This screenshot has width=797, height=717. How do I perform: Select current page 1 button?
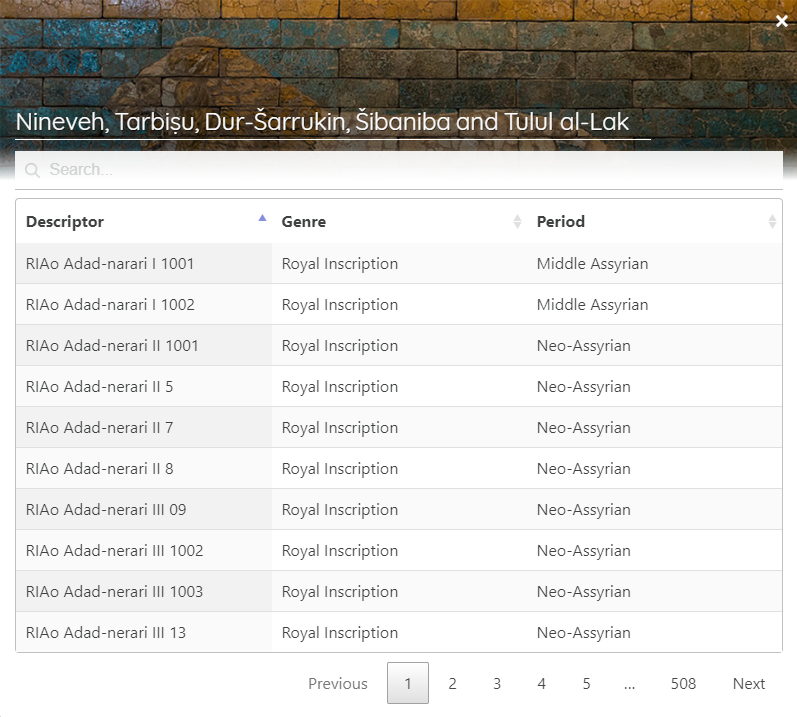(407, 684)
